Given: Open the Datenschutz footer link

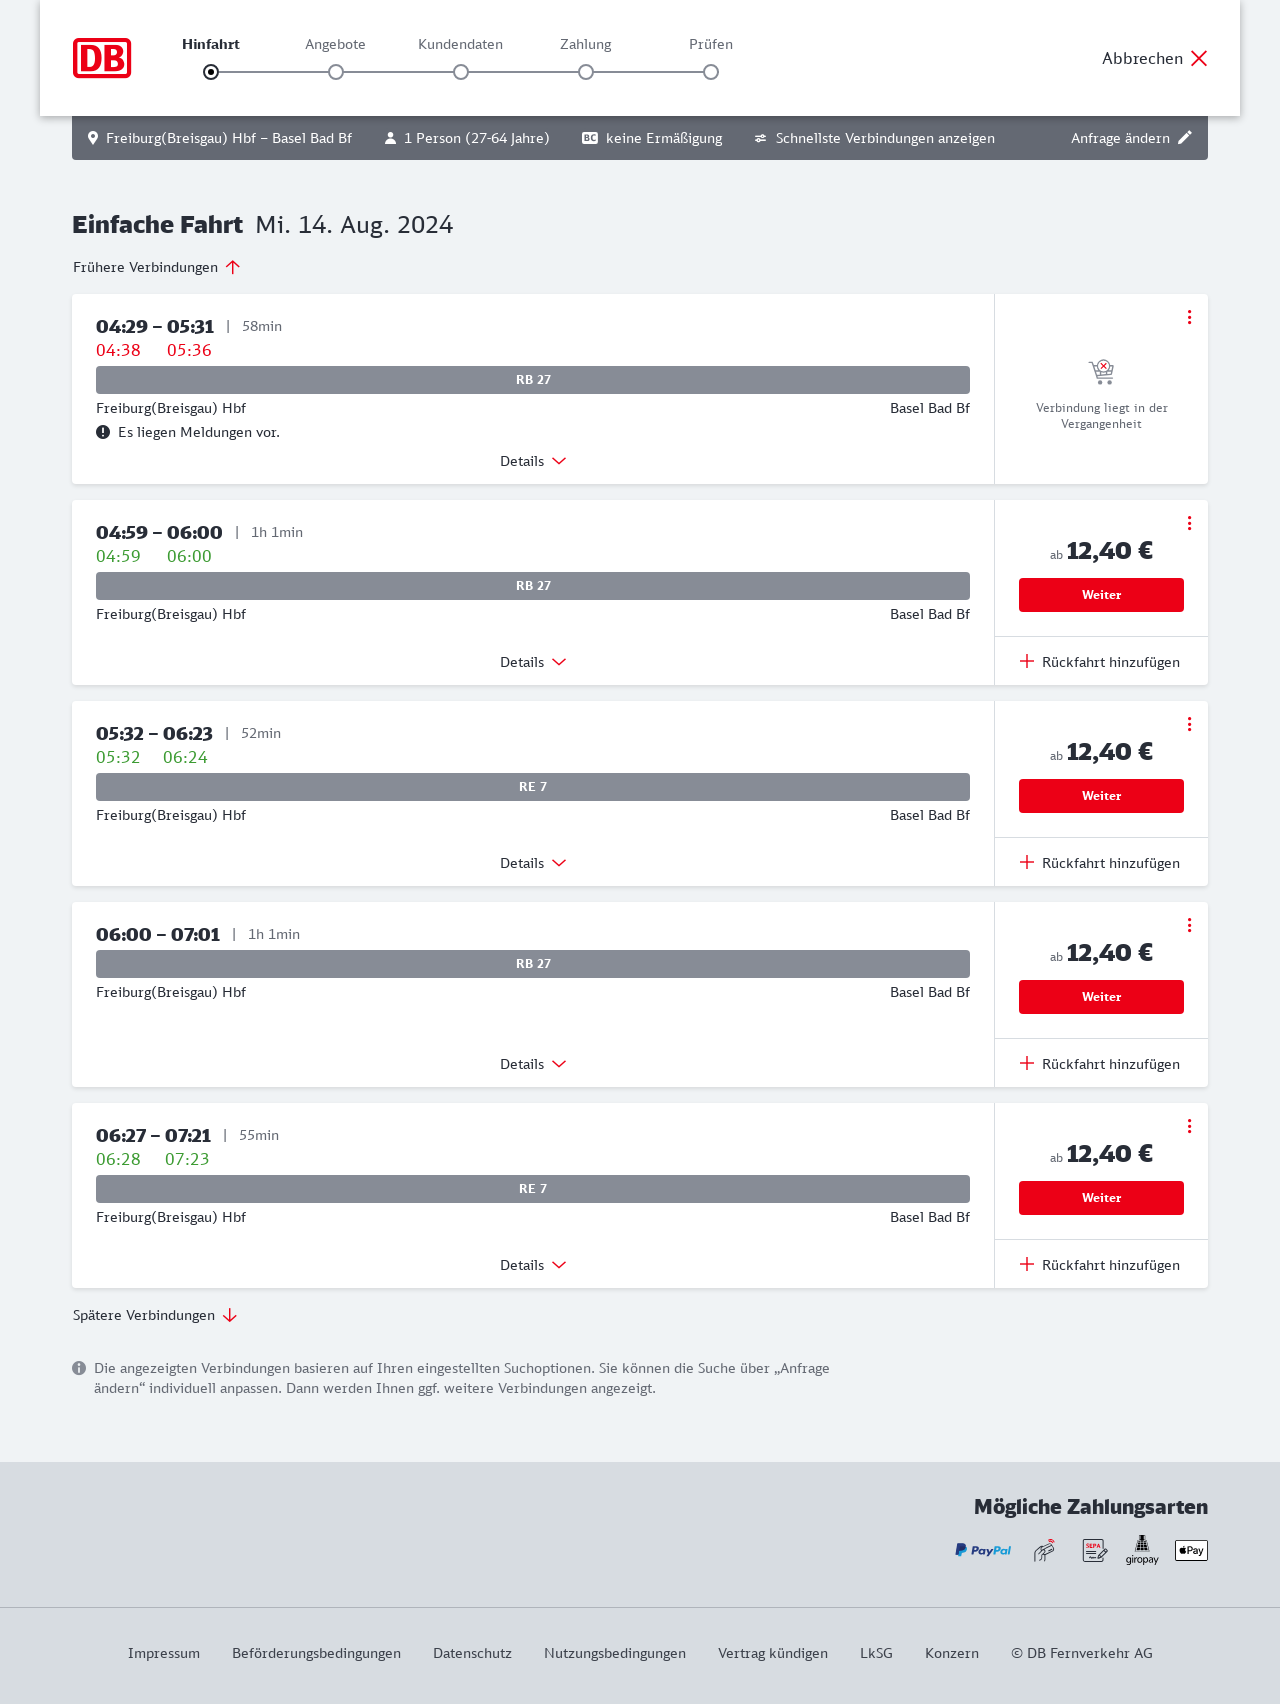Looking at the screenshot, I should point(472,1653).
